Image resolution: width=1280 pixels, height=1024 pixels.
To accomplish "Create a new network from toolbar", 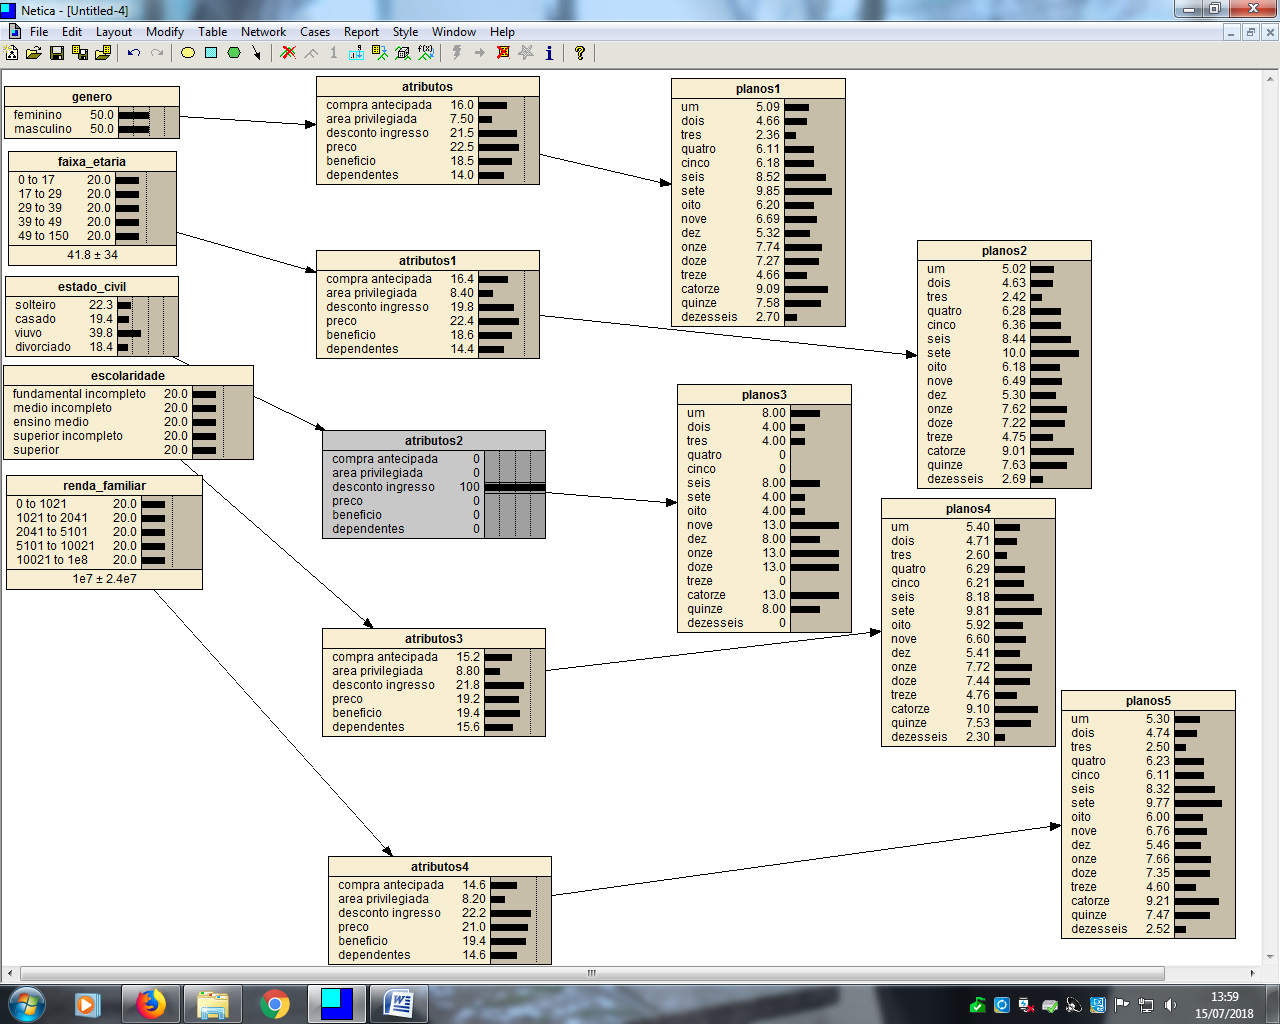I will (12, 53).
